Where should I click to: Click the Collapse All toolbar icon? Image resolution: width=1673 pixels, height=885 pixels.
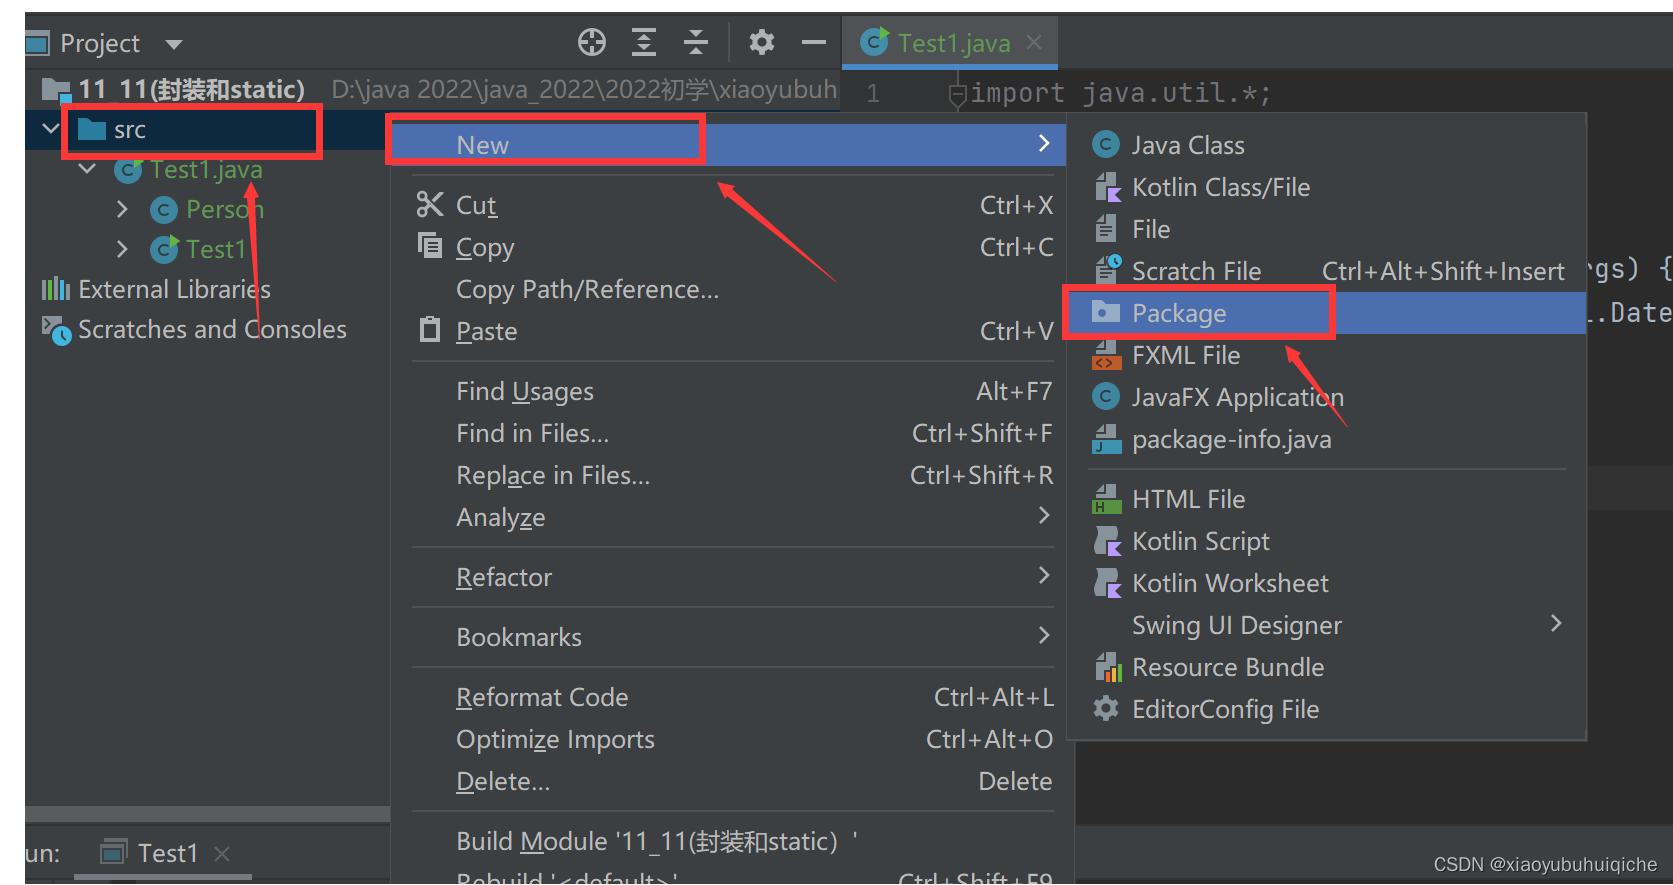click(x=696, y=42)
